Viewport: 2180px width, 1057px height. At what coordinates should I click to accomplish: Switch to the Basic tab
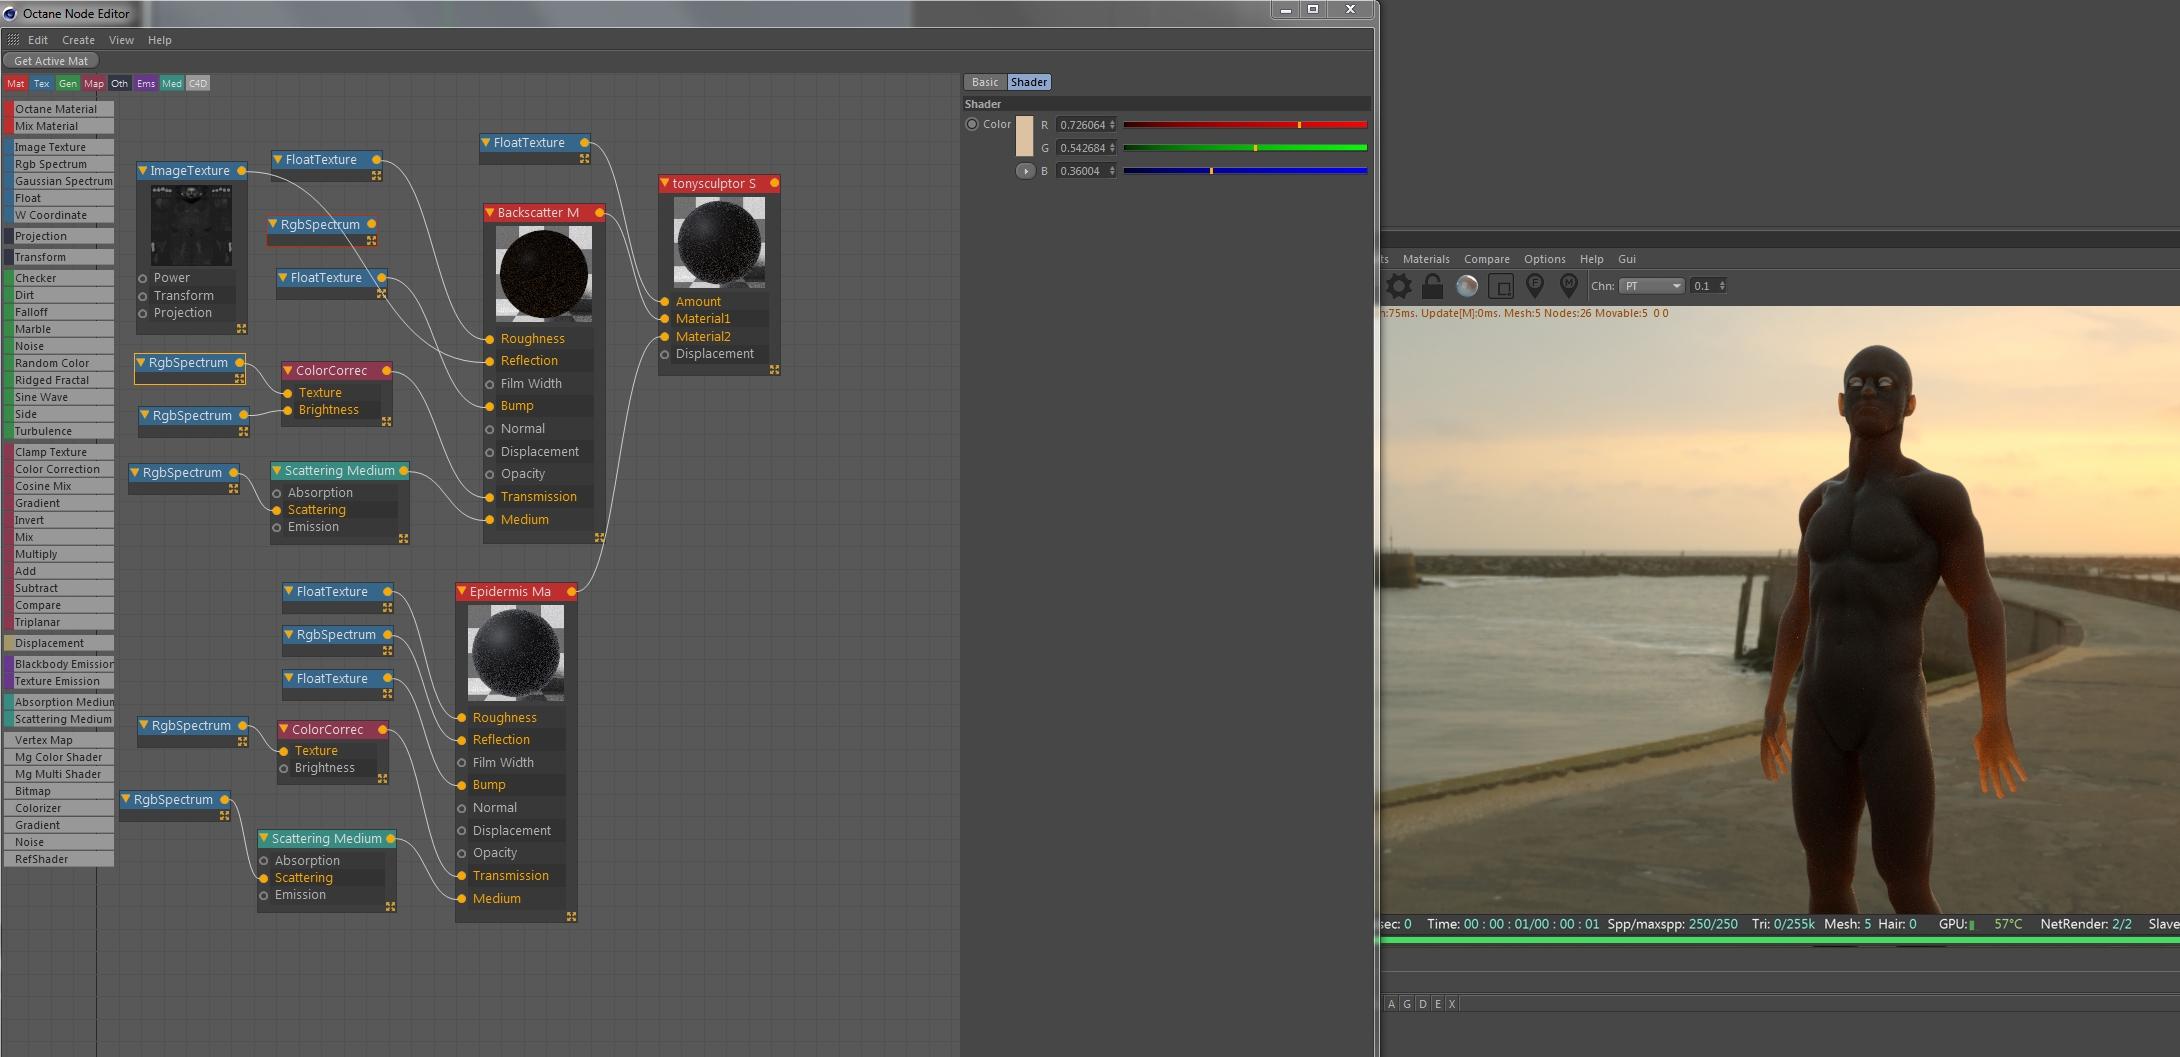(x=984, y=82)
